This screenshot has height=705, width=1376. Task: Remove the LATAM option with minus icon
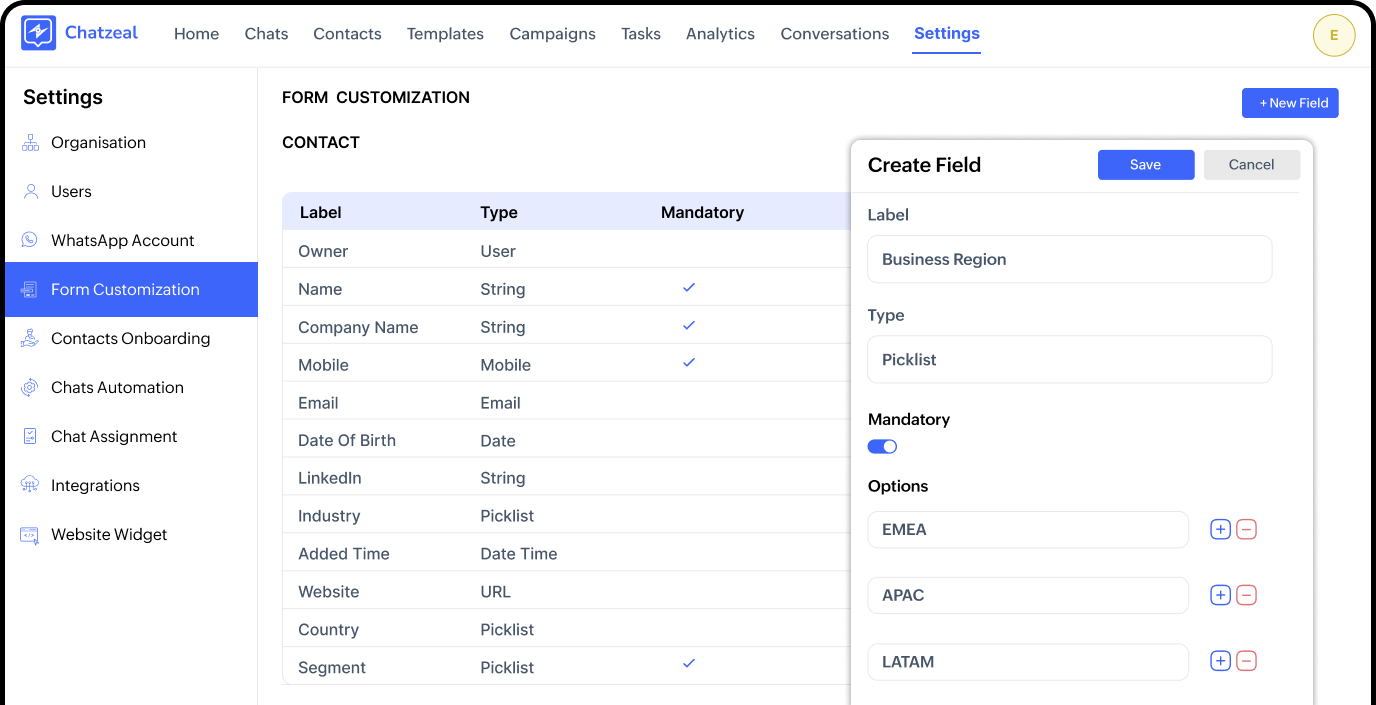[1246, 661]
